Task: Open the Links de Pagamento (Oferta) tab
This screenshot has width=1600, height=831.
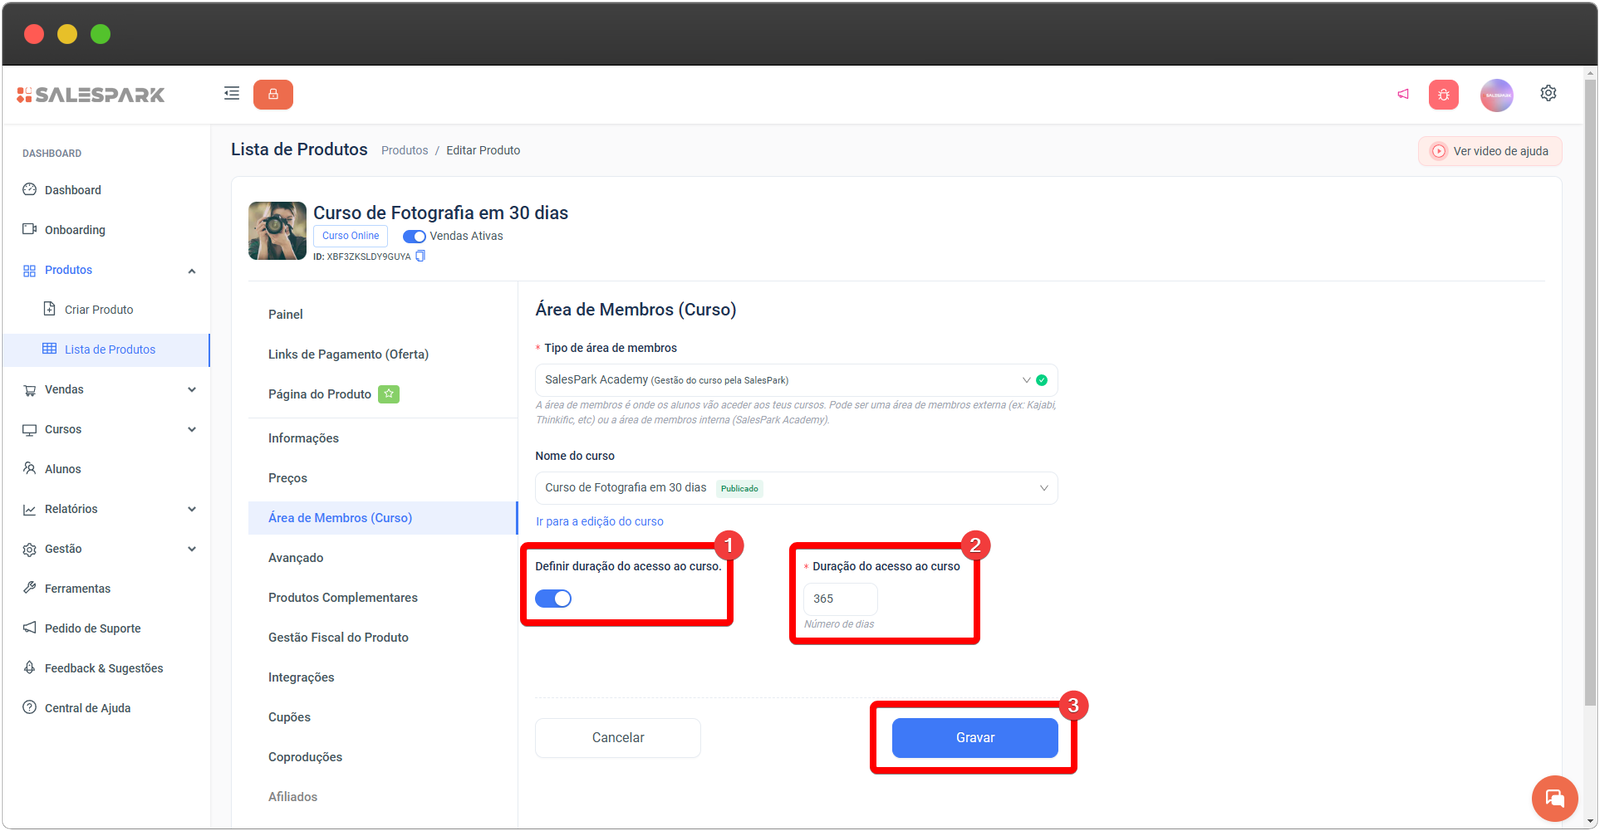Action: tap(348, 354)
